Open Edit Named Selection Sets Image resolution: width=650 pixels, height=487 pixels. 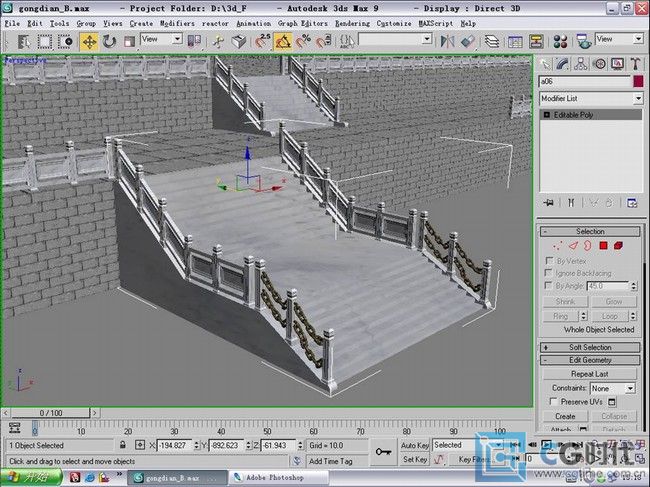347,41
